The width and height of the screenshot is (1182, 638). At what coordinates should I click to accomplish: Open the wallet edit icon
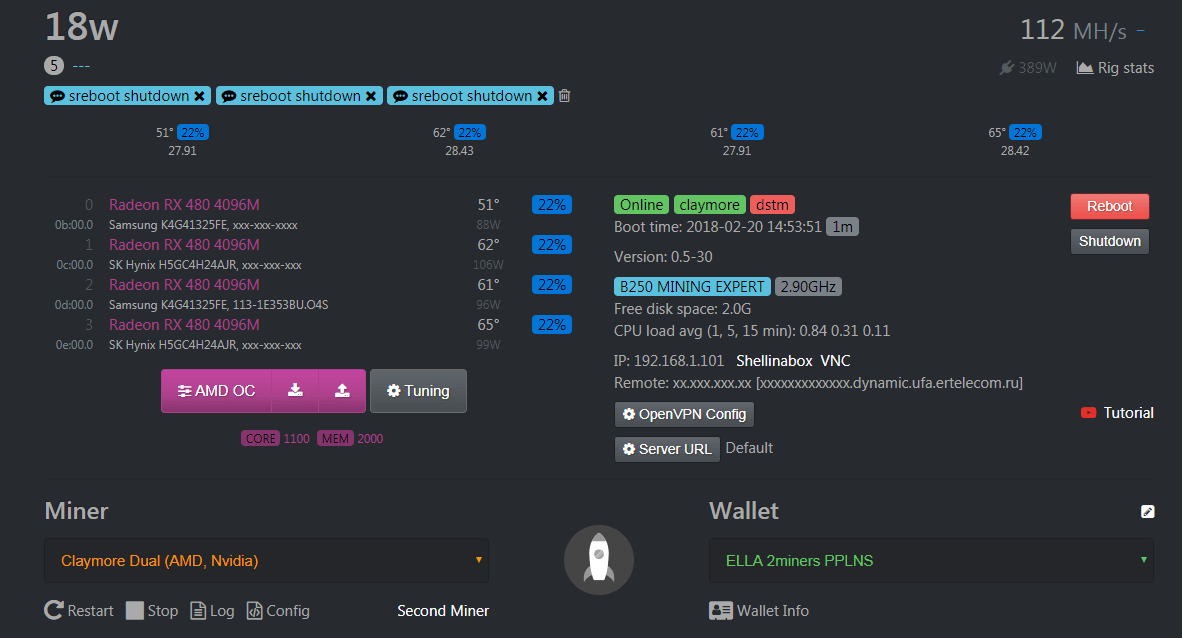pos(1148,512)
